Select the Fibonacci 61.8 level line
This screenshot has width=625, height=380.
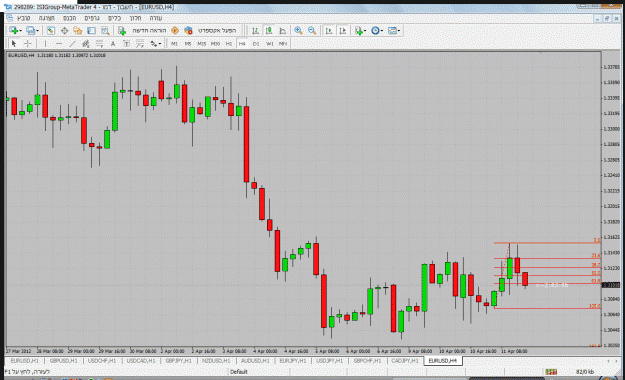point(548,283)
